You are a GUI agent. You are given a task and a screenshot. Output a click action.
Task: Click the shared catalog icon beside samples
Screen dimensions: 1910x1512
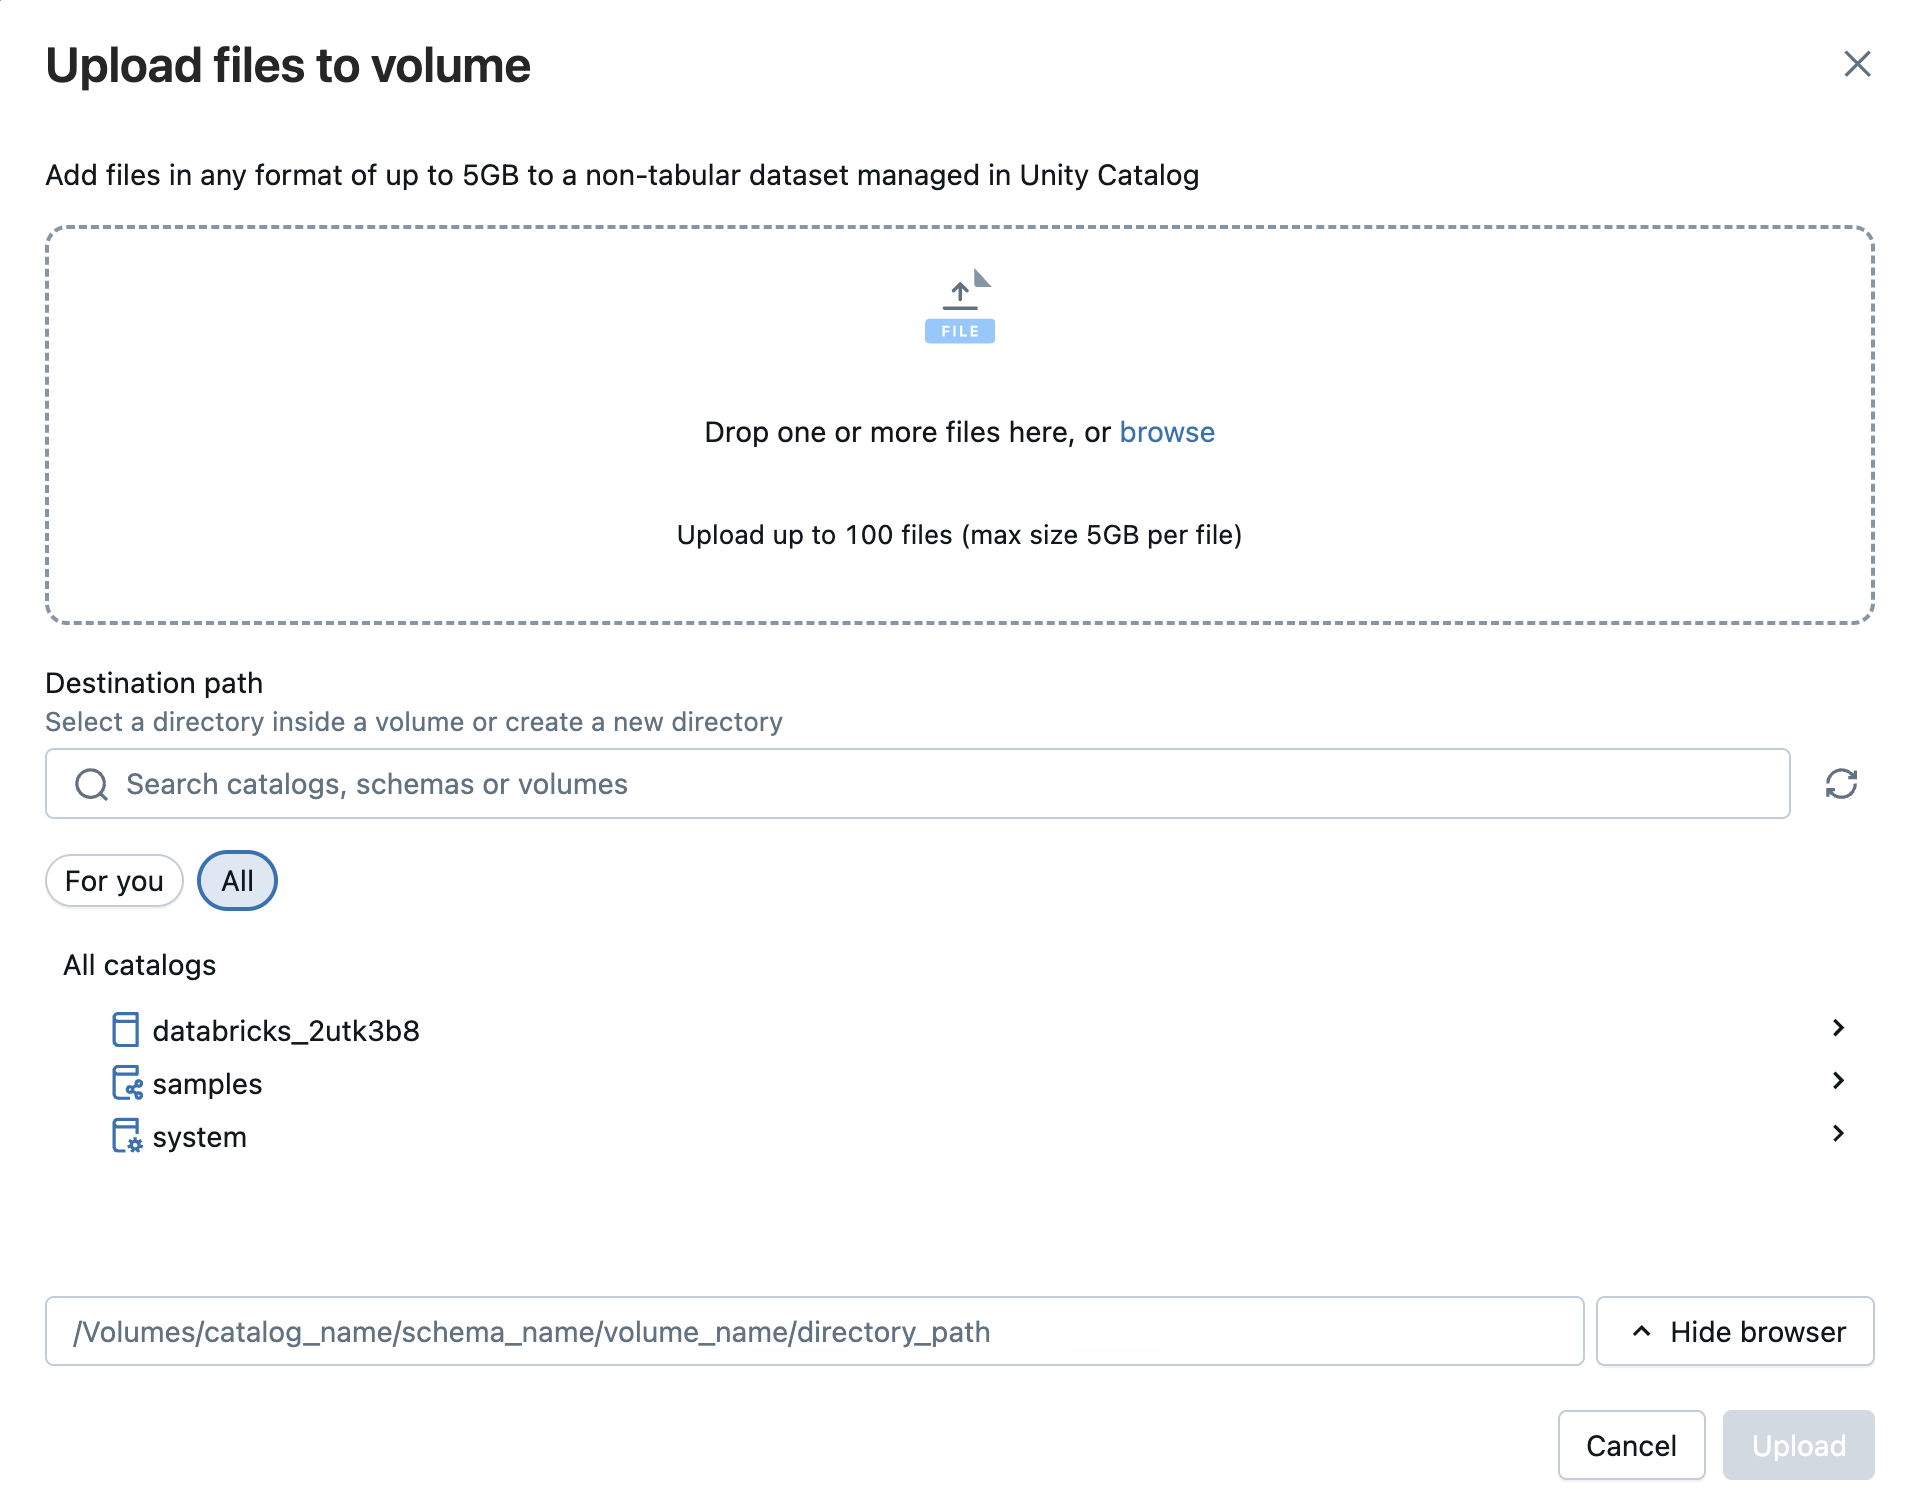coord(126,1083)
